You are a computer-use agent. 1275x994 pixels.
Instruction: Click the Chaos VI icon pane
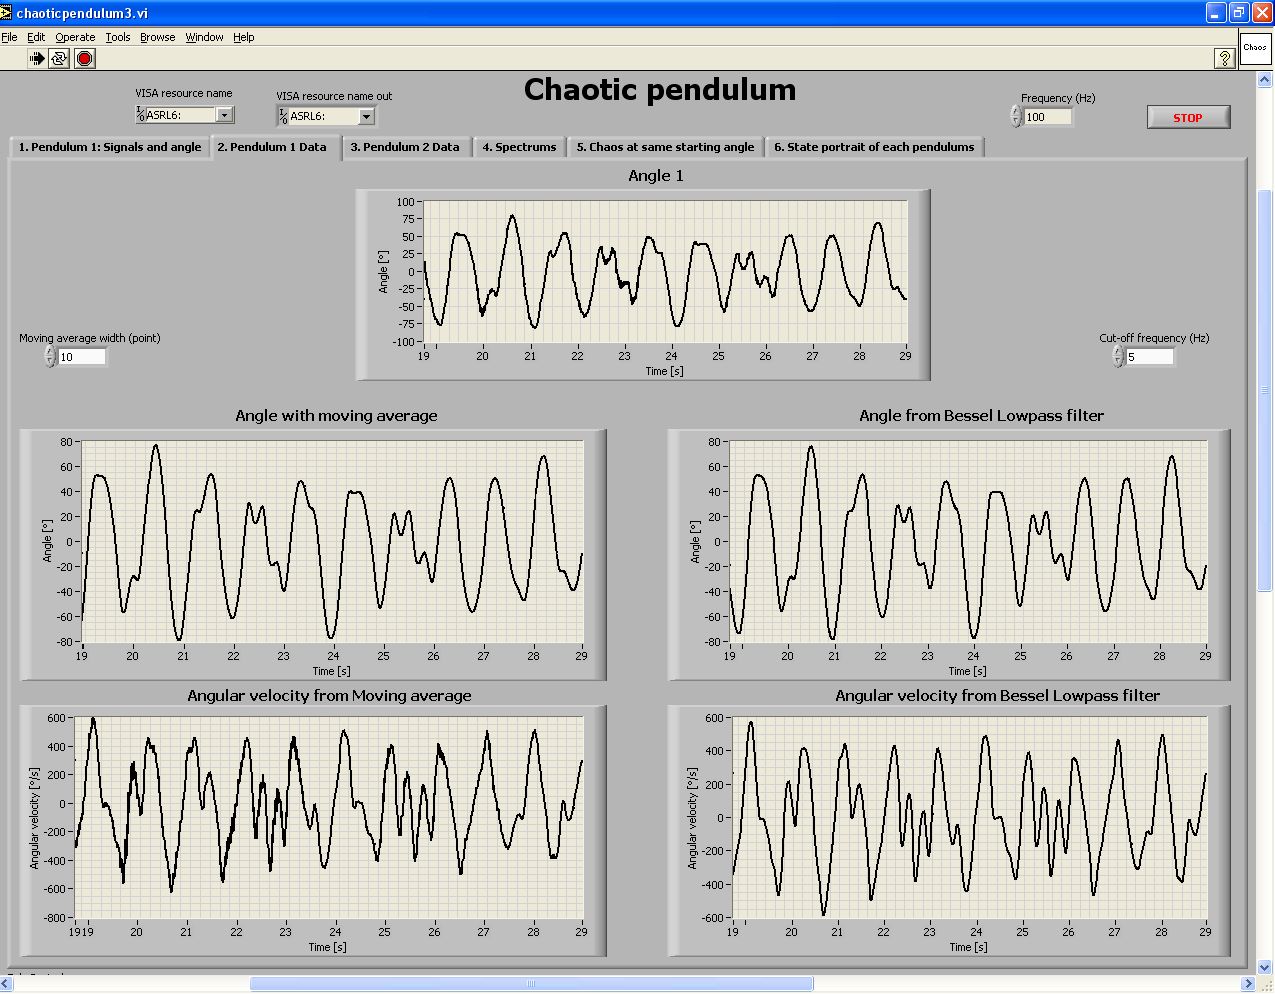1255,49
